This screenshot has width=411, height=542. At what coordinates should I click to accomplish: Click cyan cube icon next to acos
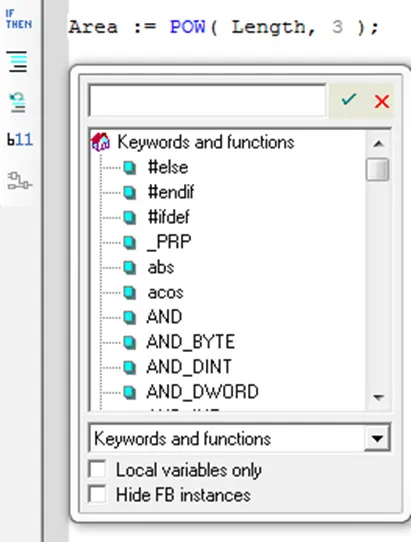tap(129, 292)
